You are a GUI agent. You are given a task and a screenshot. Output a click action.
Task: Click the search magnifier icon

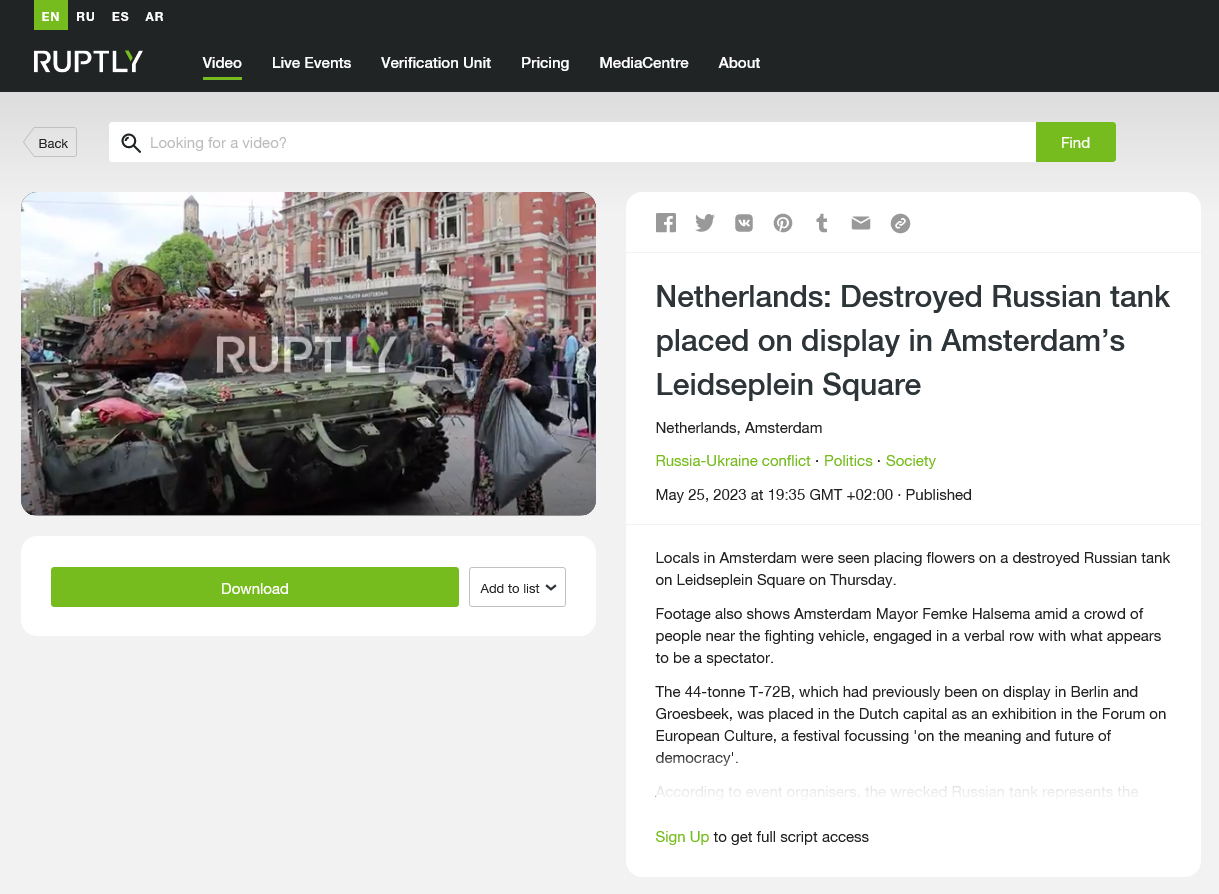[131, 143]
